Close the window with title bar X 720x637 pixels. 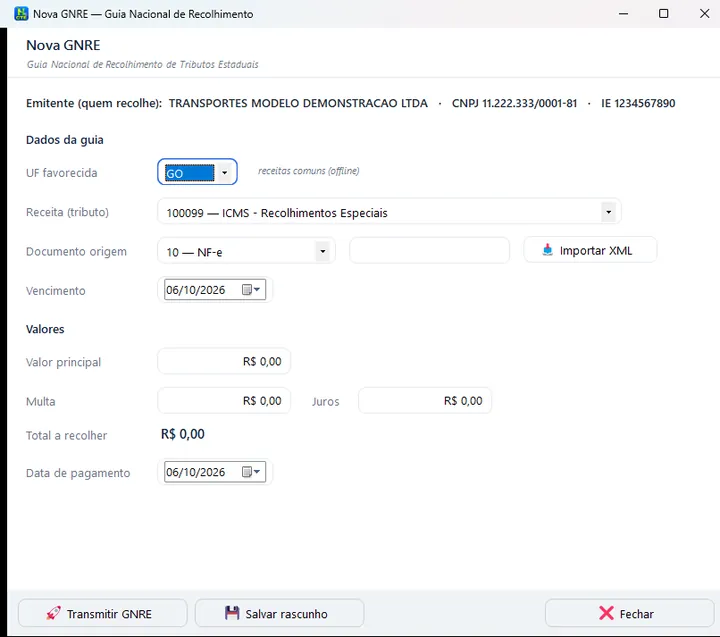[704, 14]
